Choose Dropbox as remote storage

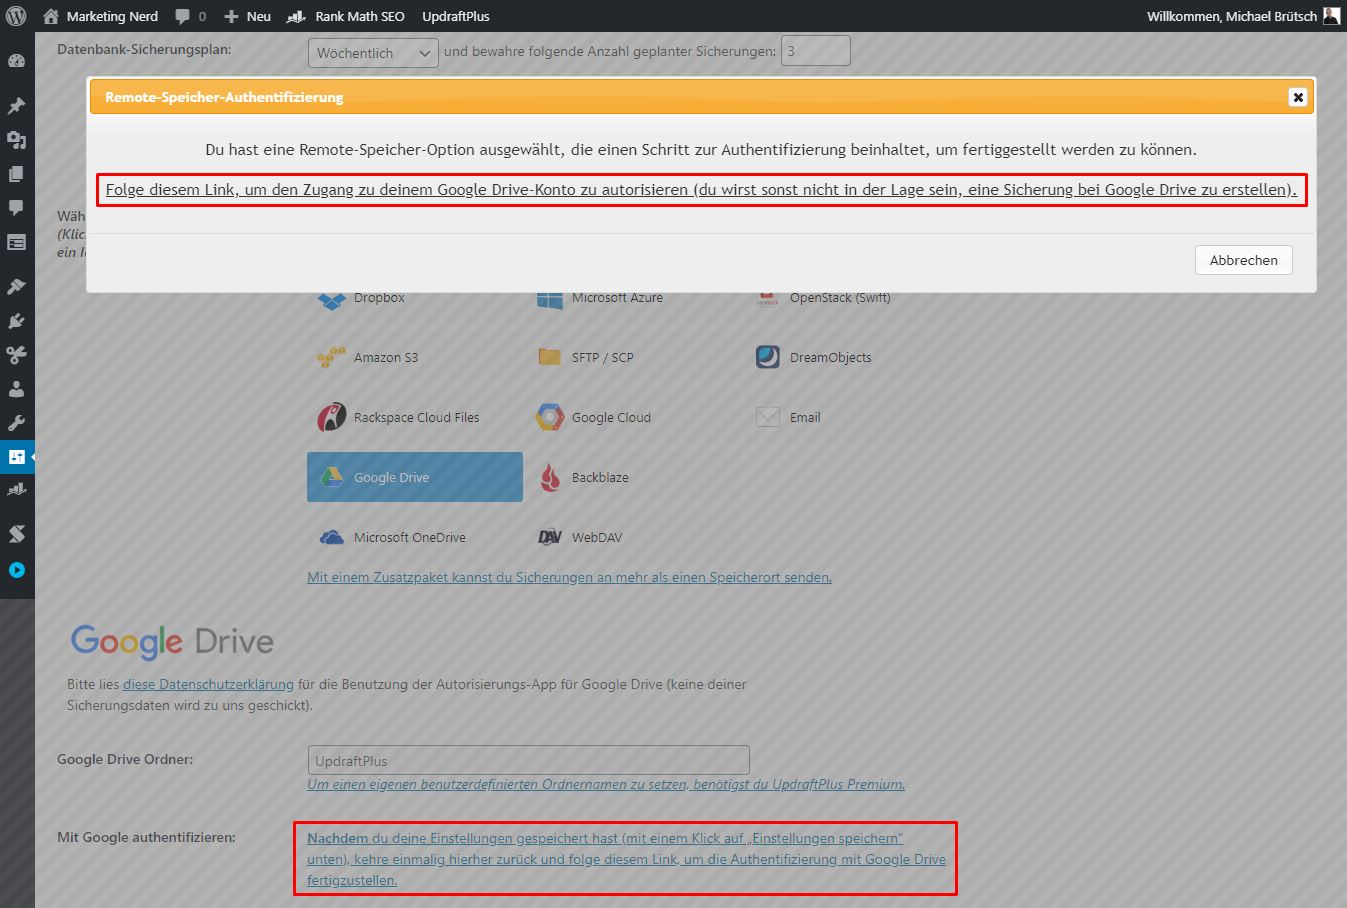coord(361,298)
